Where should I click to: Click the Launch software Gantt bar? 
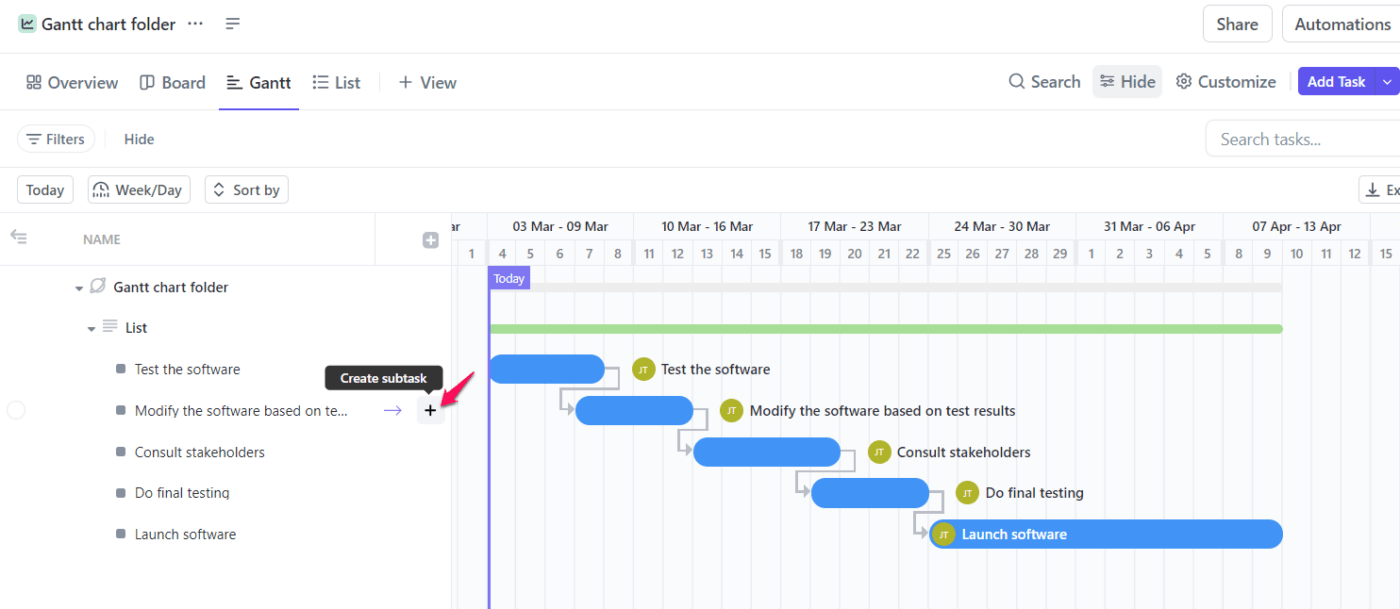[x=1106, y=534]
